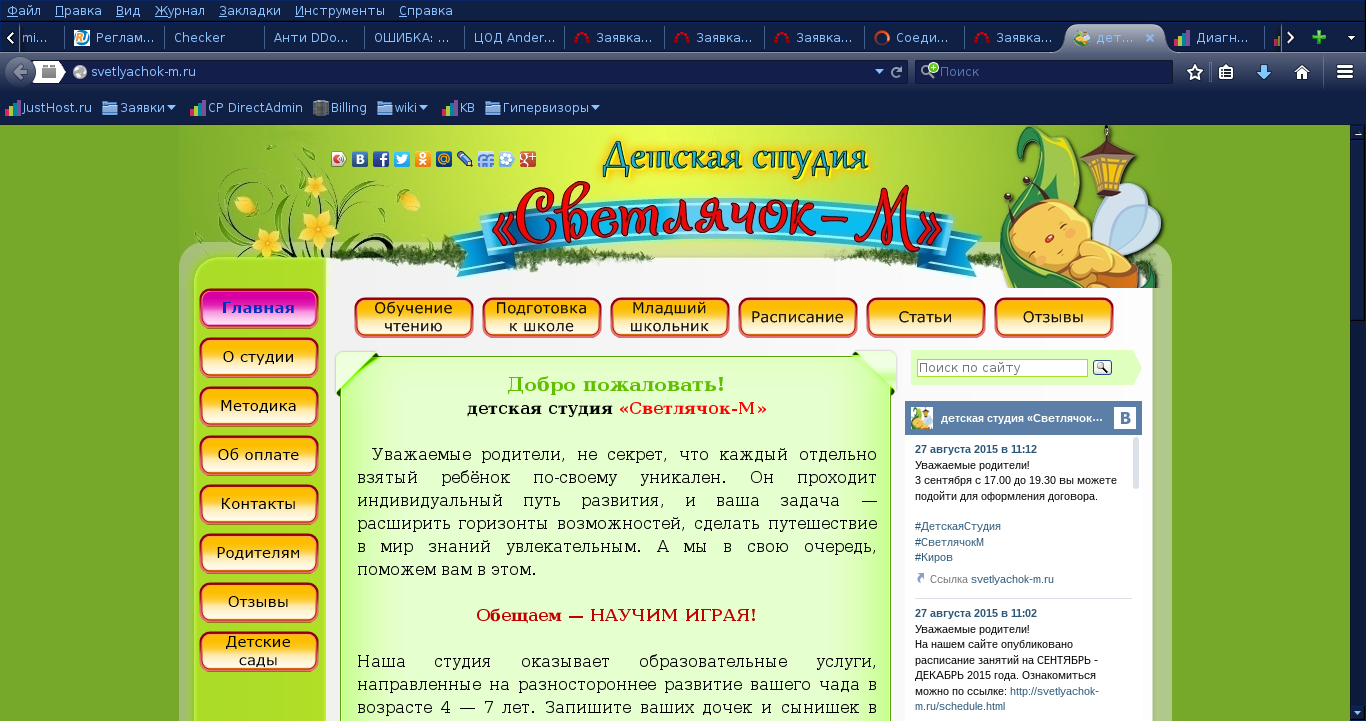
Task: Click the VK widget scrollbar
Action: (1136, 463)
